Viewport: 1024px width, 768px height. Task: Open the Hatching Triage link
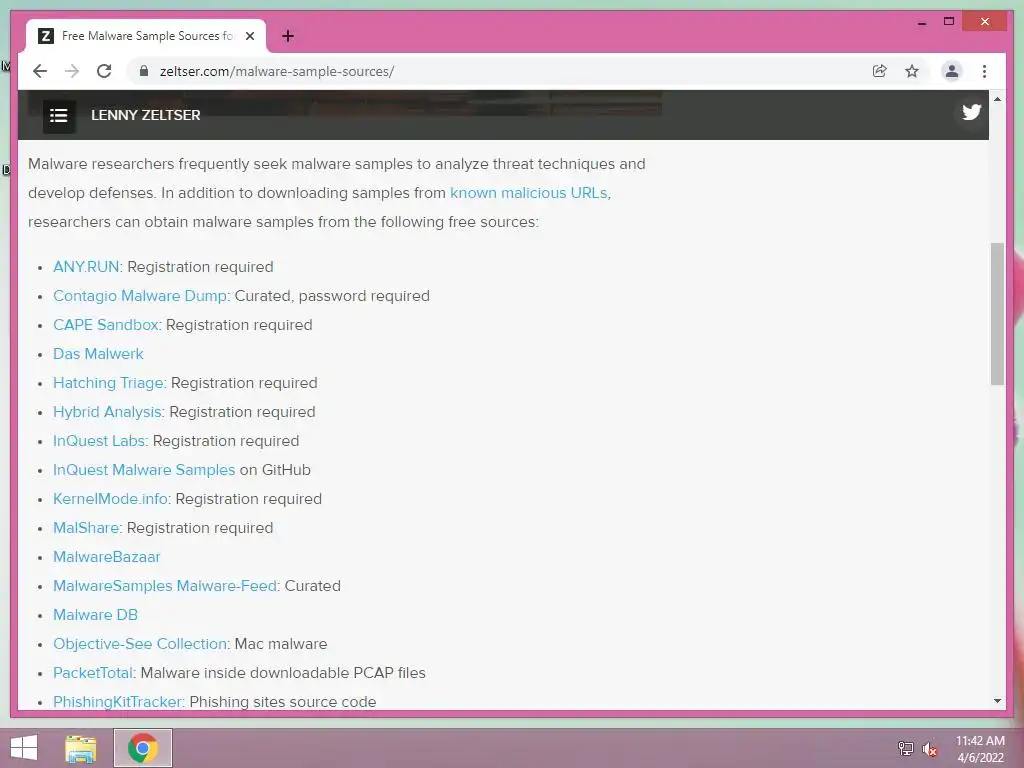coord(108,383)
